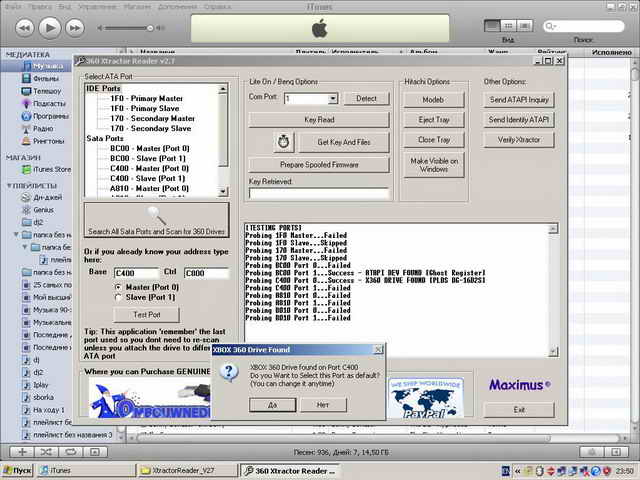Click the PayPal world map banner
This screenshot has width=640, height=480.
[426, 398]
